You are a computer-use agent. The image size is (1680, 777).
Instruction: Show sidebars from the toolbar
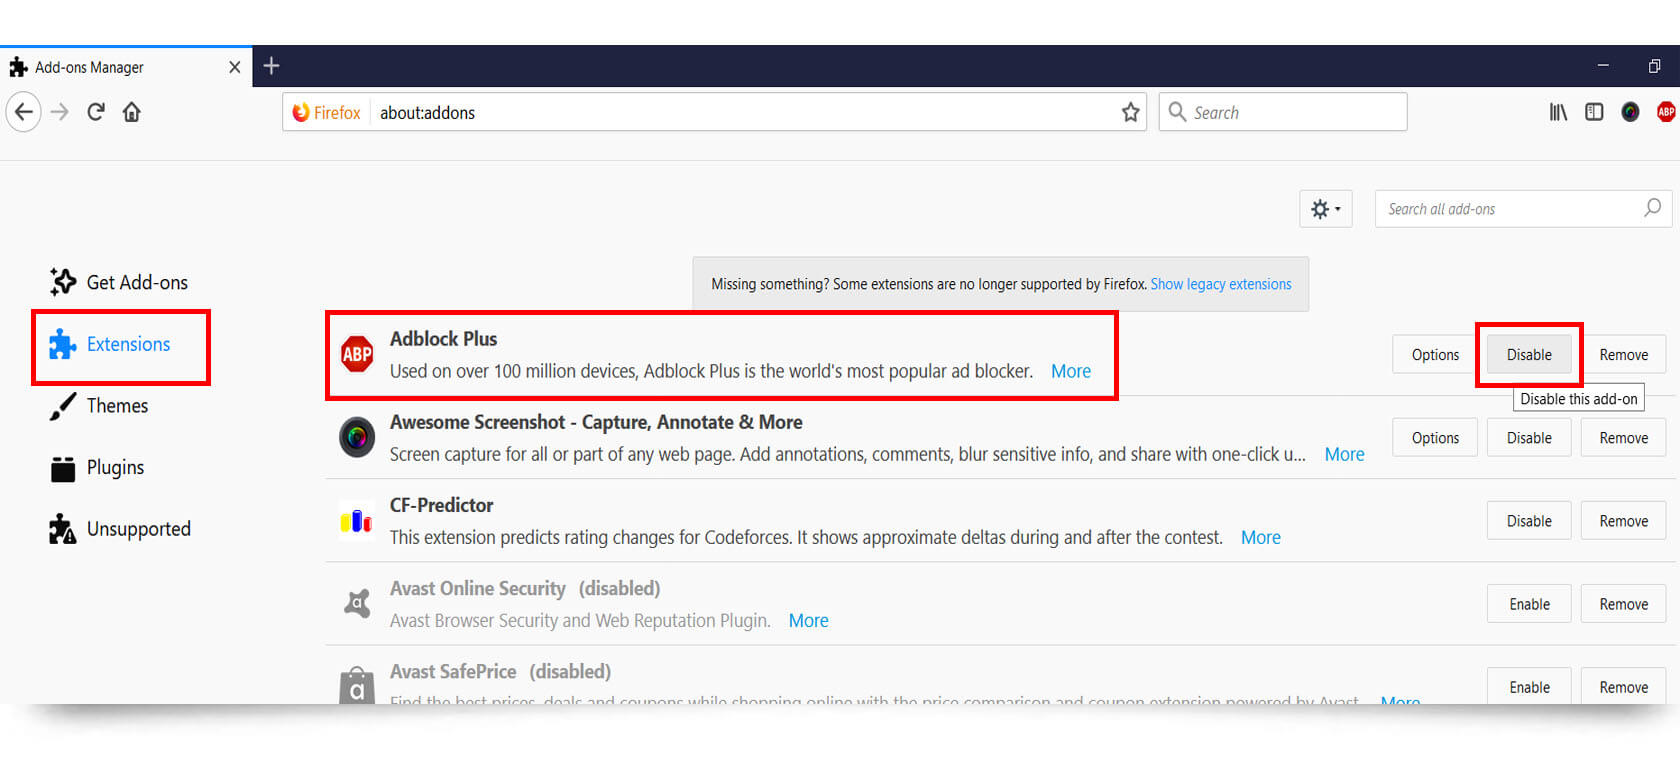pyautogui.click(x=1594, y=112)
